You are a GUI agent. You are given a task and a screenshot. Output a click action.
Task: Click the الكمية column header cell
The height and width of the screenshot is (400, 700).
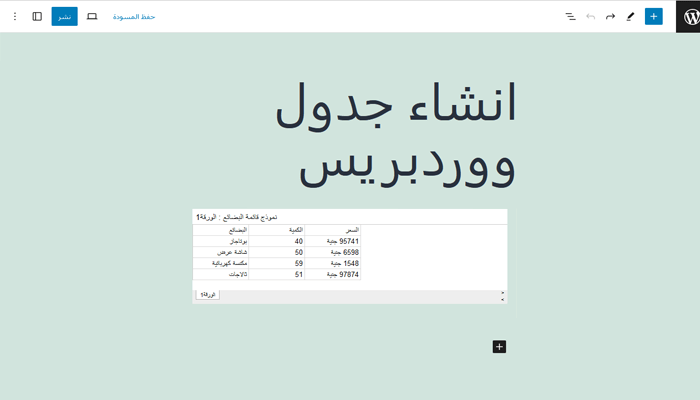277,230
